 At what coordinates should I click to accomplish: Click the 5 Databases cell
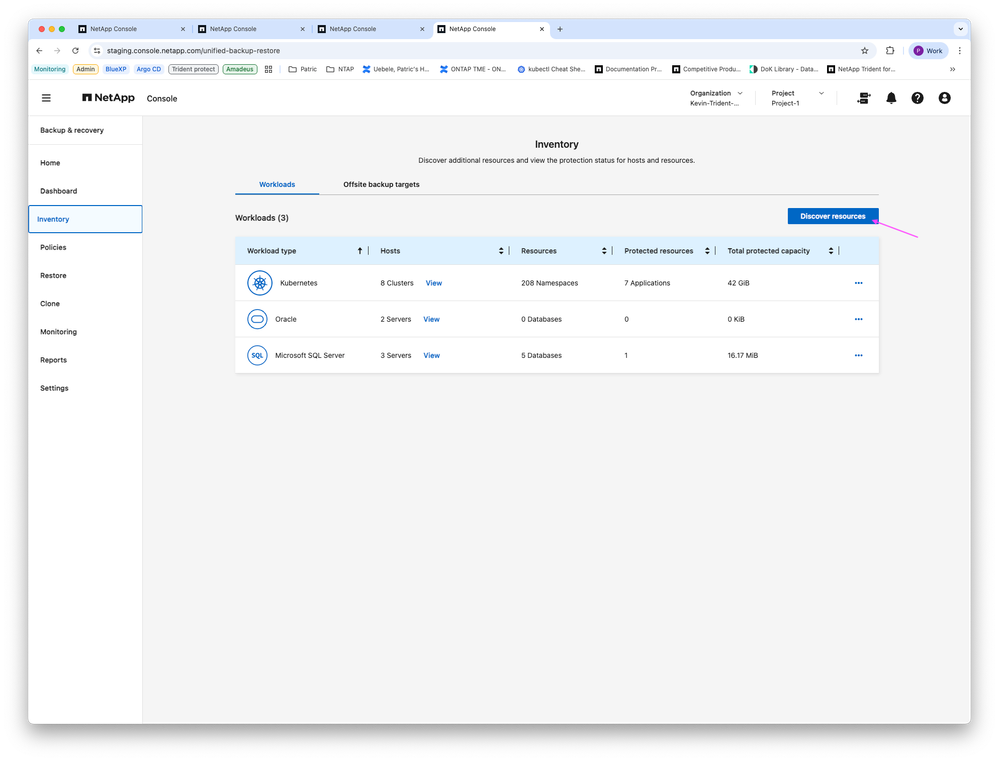pos(541,356)
